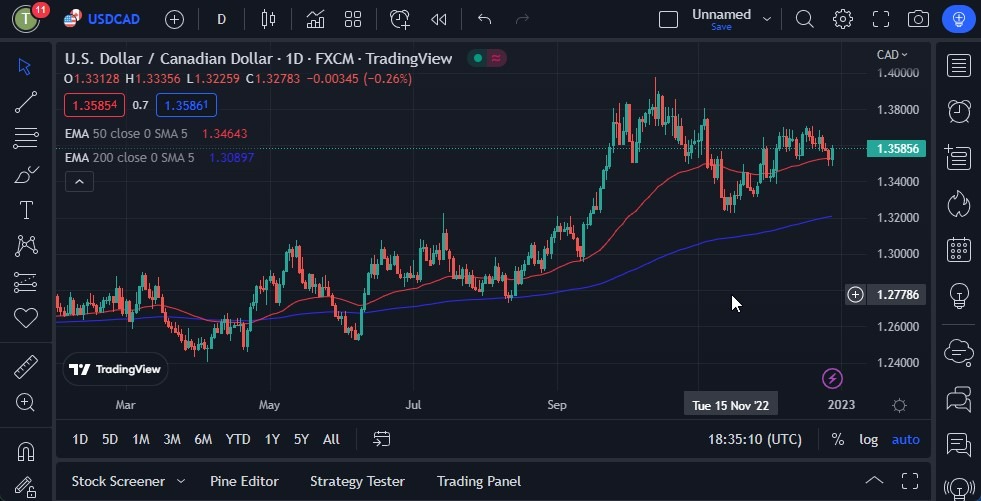Select the text annotation tool
The width and height of the screenshot is (981, 501).
click(26, 210)
